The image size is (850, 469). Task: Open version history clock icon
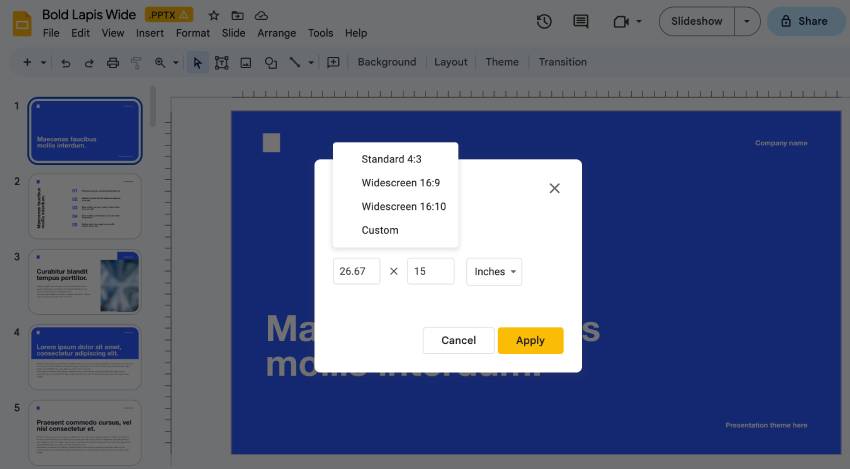[544, 22]
